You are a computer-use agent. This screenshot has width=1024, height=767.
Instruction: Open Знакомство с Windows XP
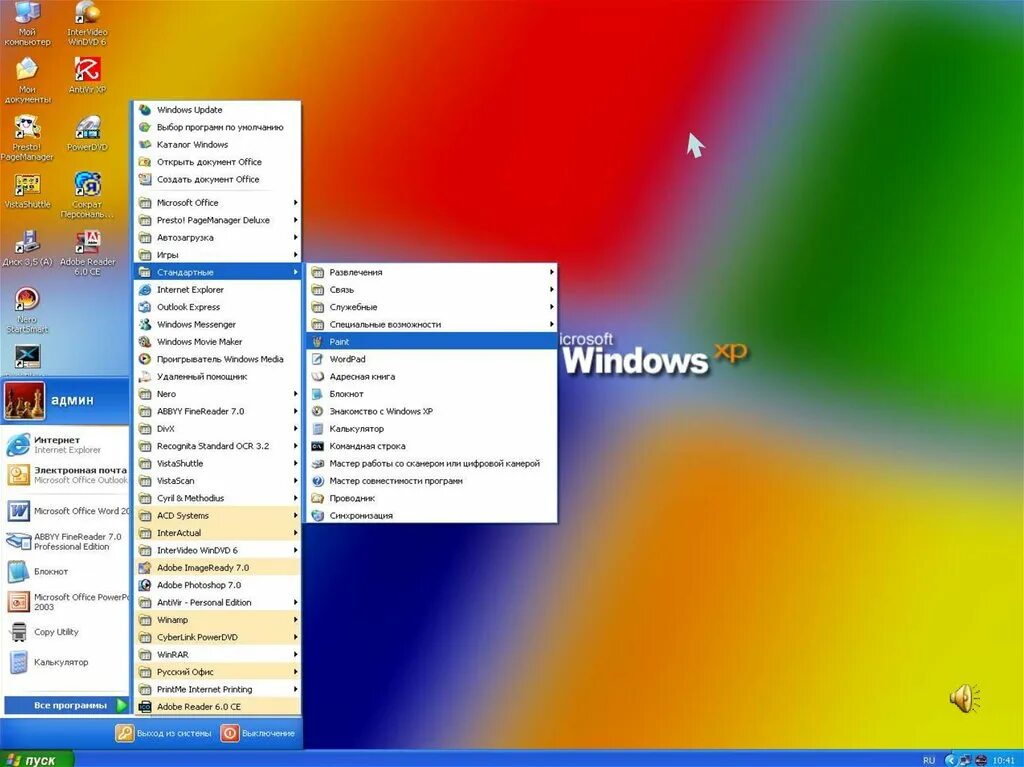432,411
